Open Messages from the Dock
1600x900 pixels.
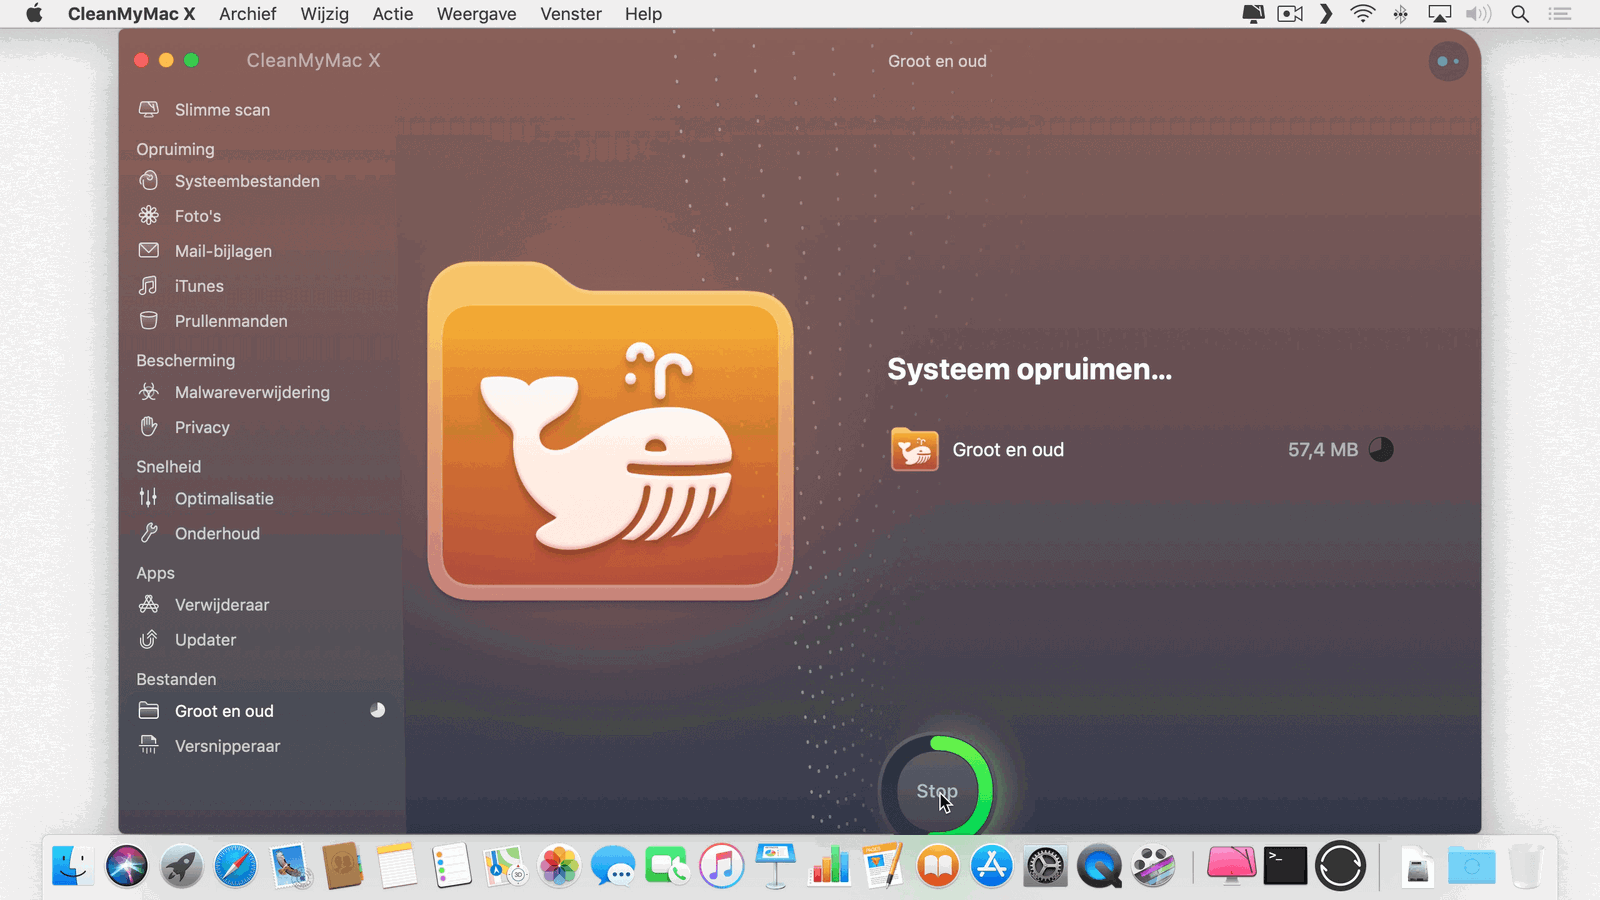tap(613, 866)
